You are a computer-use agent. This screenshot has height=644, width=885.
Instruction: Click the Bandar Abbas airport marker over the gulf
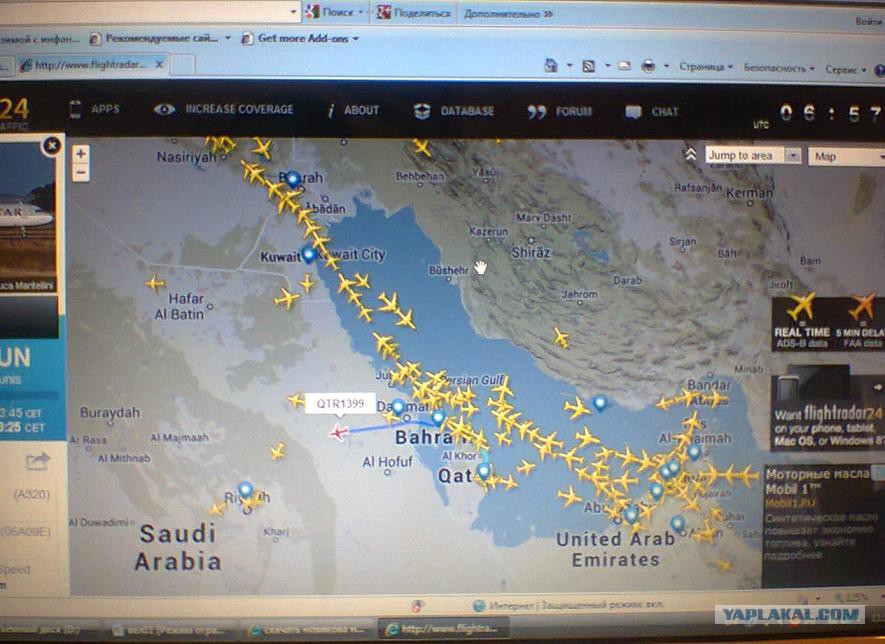[599, 403]
